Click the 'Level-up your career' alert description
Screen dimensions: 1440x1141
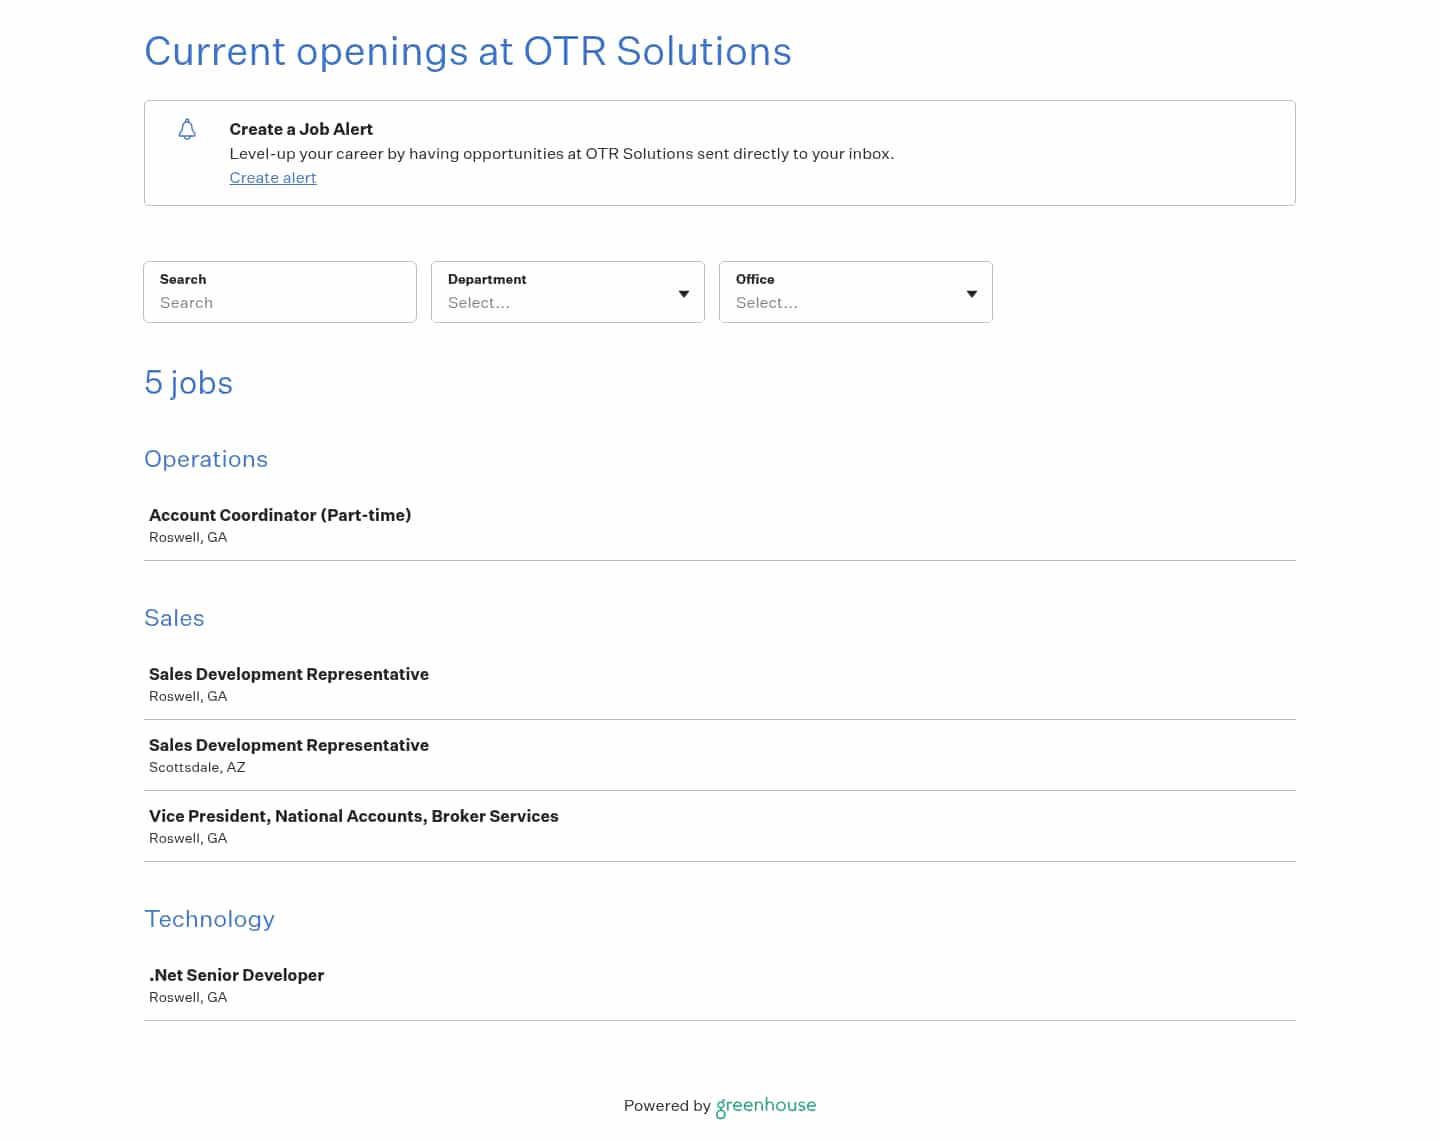coord(562,154)
